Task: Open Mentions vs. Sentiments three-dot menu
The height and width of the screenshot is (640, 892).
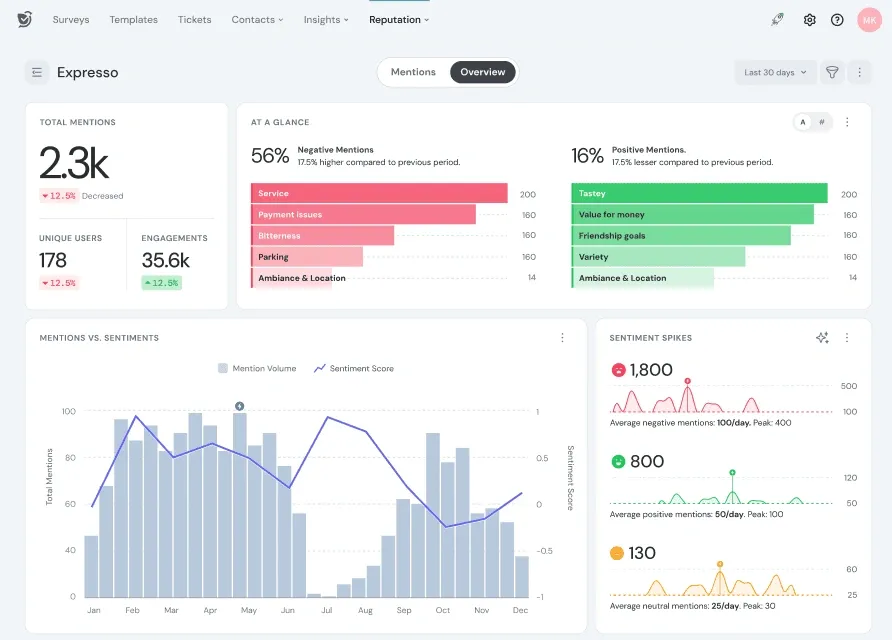Action: [562, 338]
